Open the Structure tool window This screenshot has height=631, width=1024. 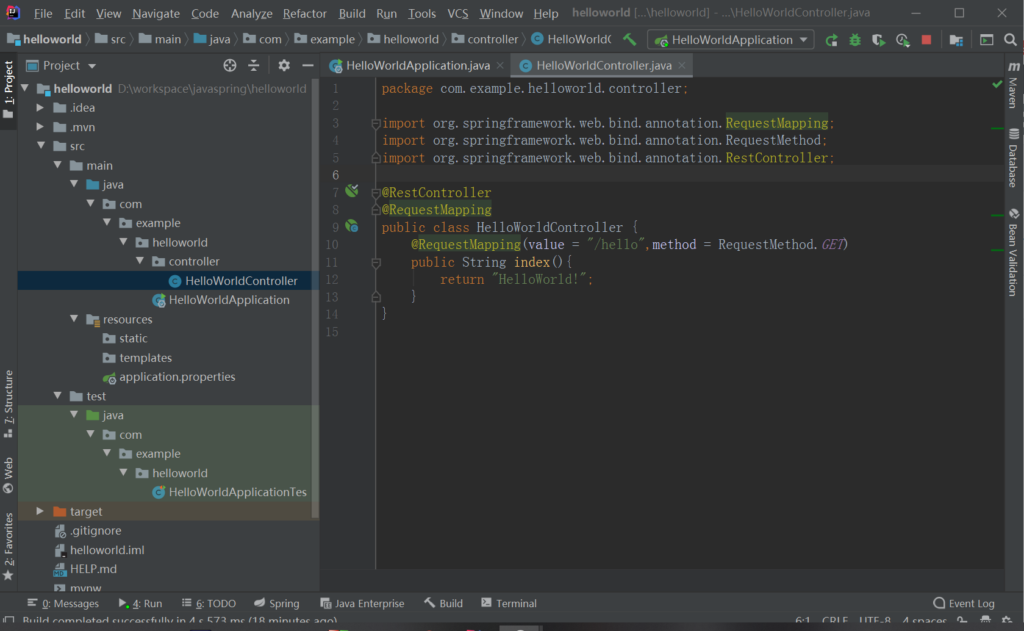(8, 404)
